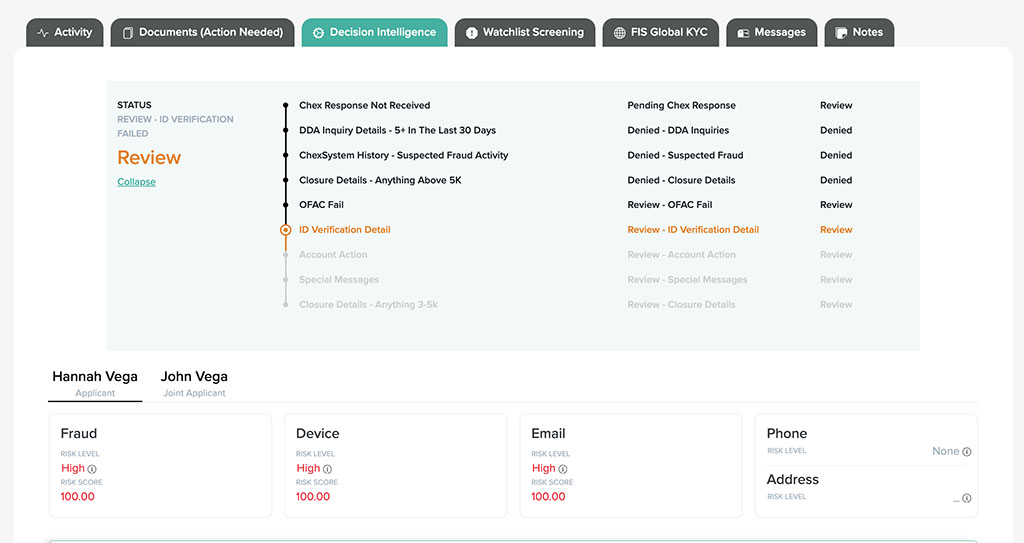Viewport: 1024px width, 543px height.
Task: Click the Email risk level info icon
Action: coord(563,469)
